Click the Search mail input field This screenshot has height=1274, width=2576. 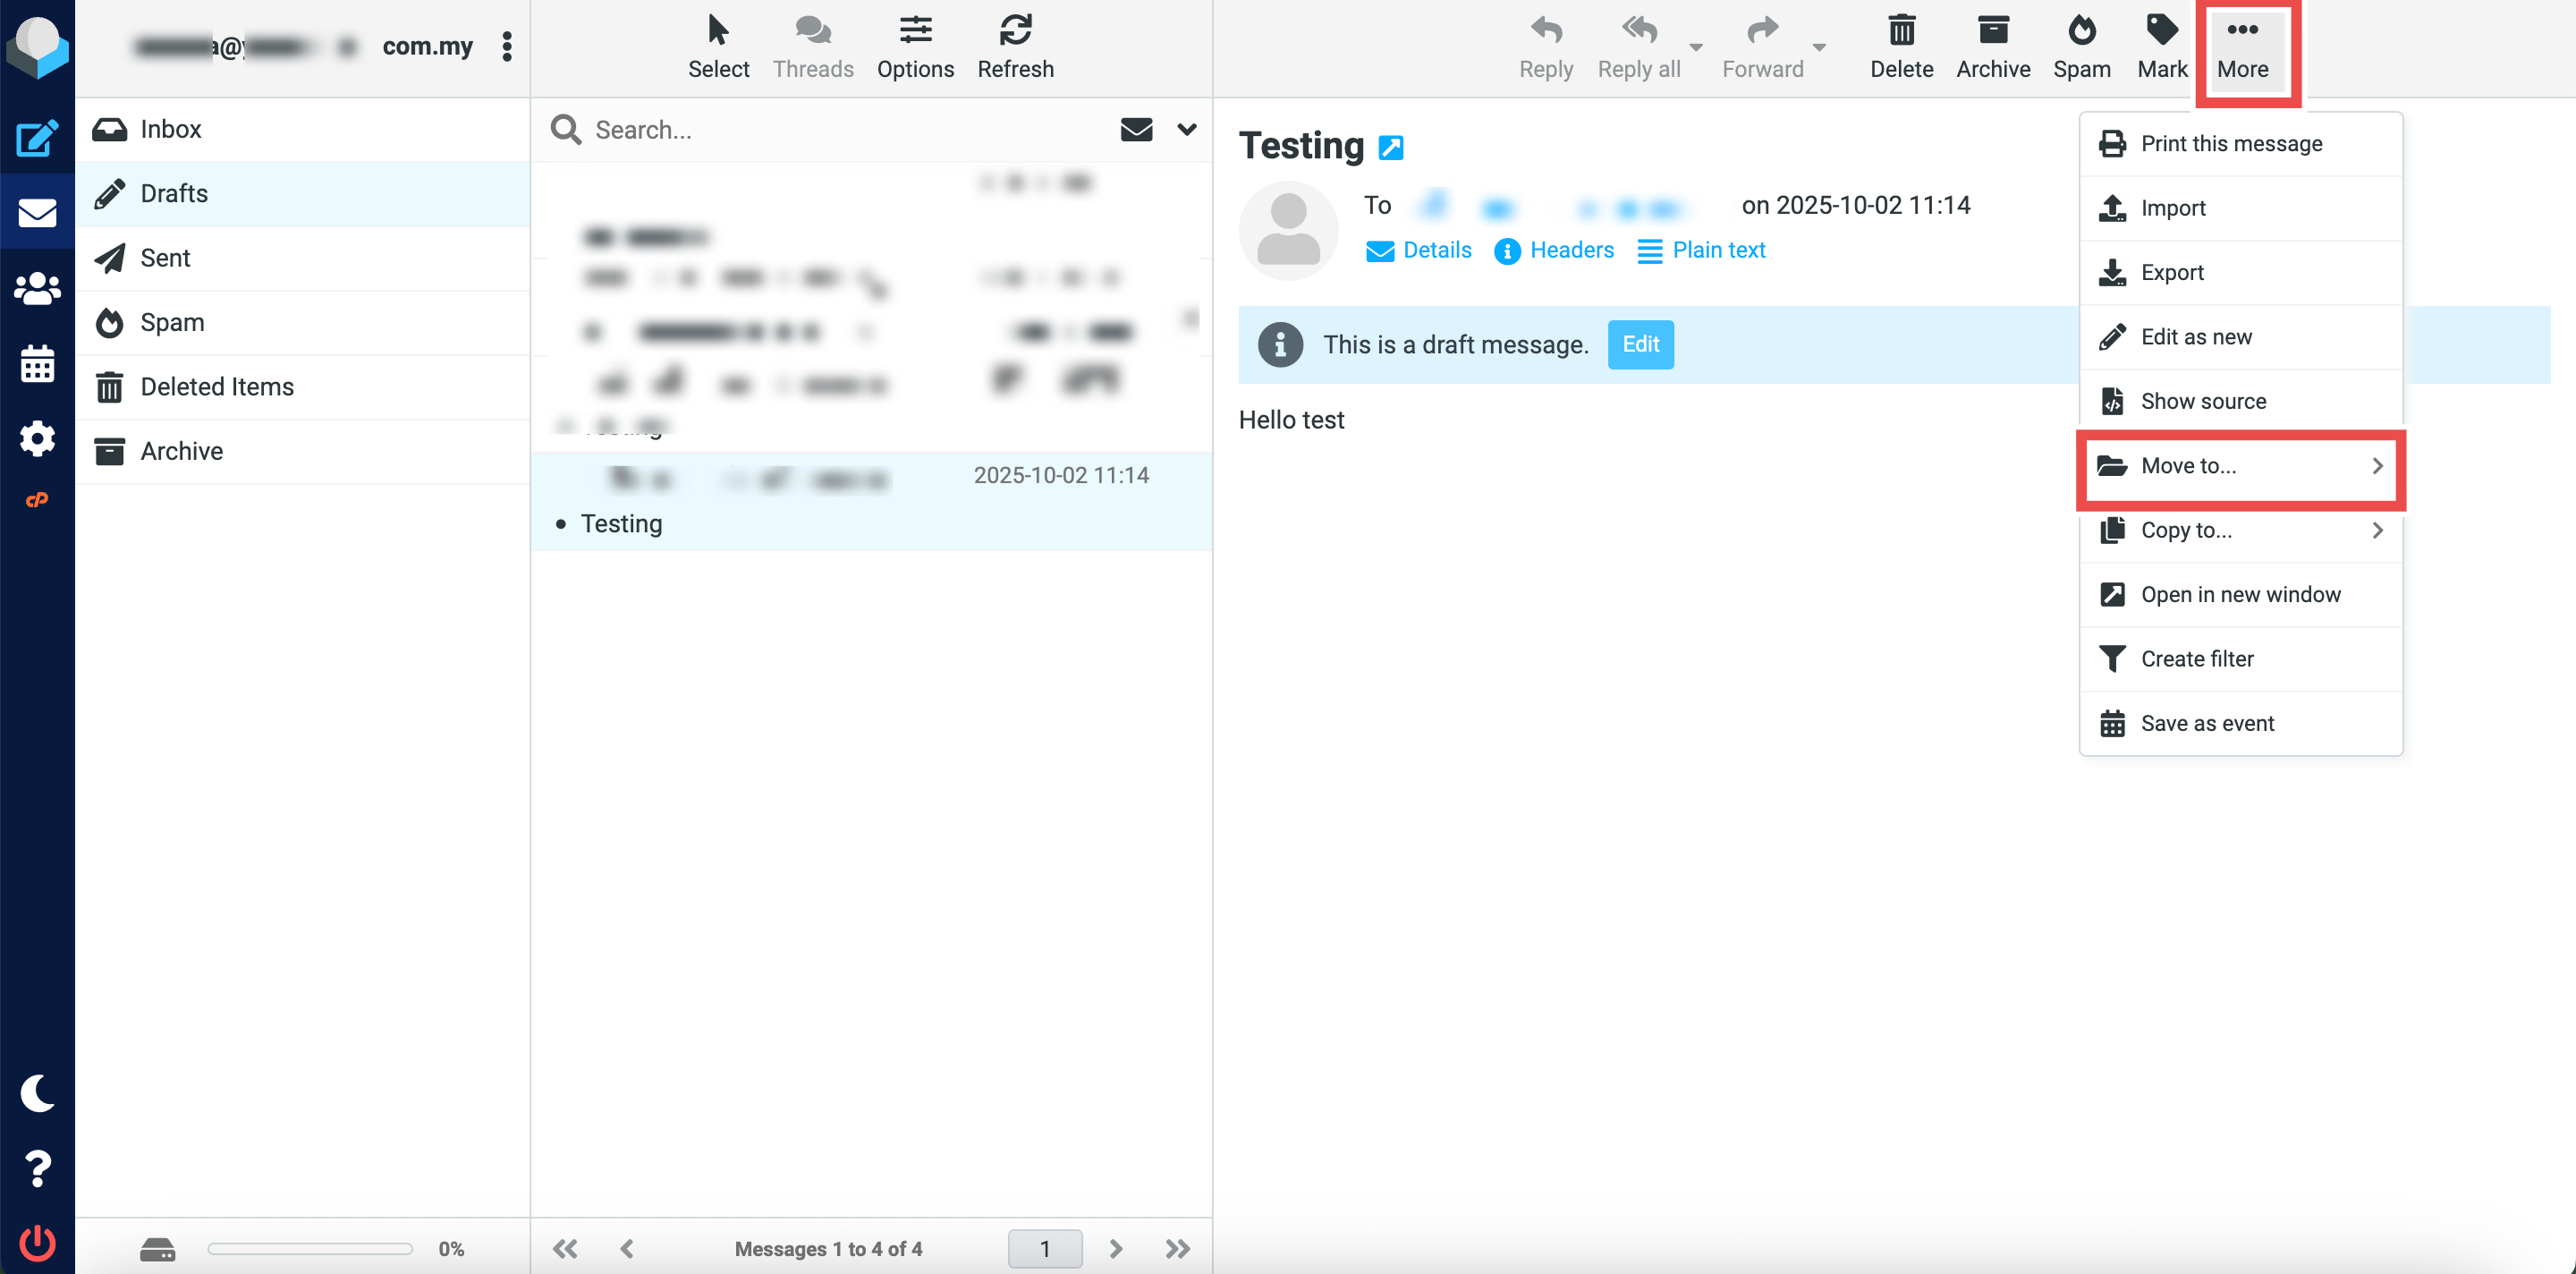(x=840, y=129)
